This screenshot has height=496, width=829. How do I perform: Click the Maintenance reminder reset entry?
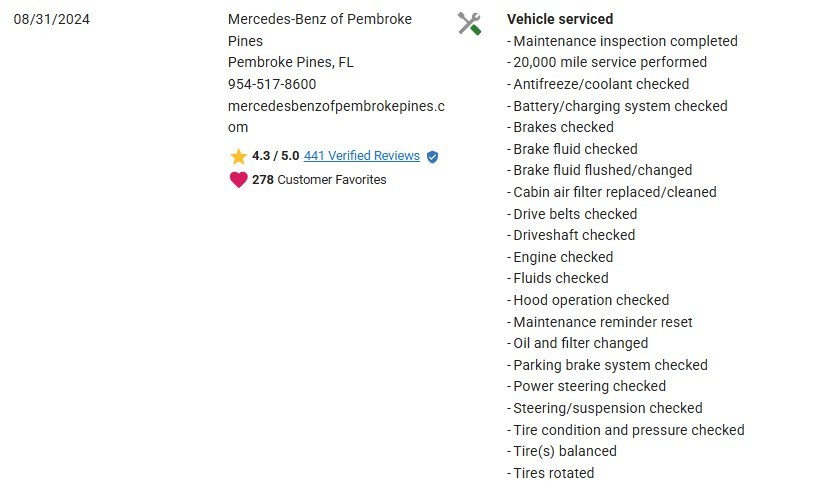[602, 322]
